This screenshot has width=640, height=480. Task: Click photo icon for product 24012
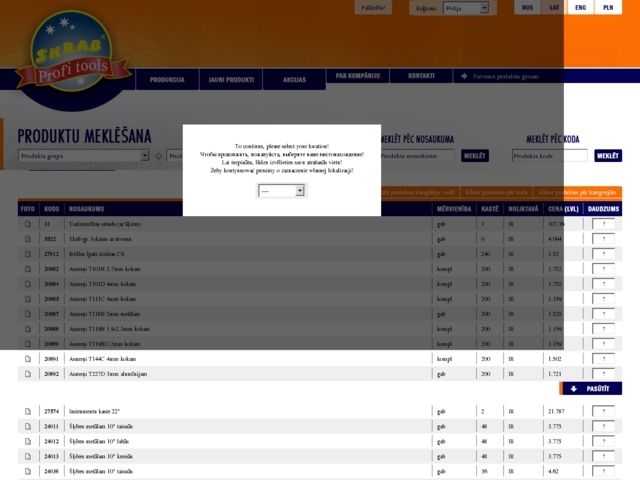pos(28,441)
